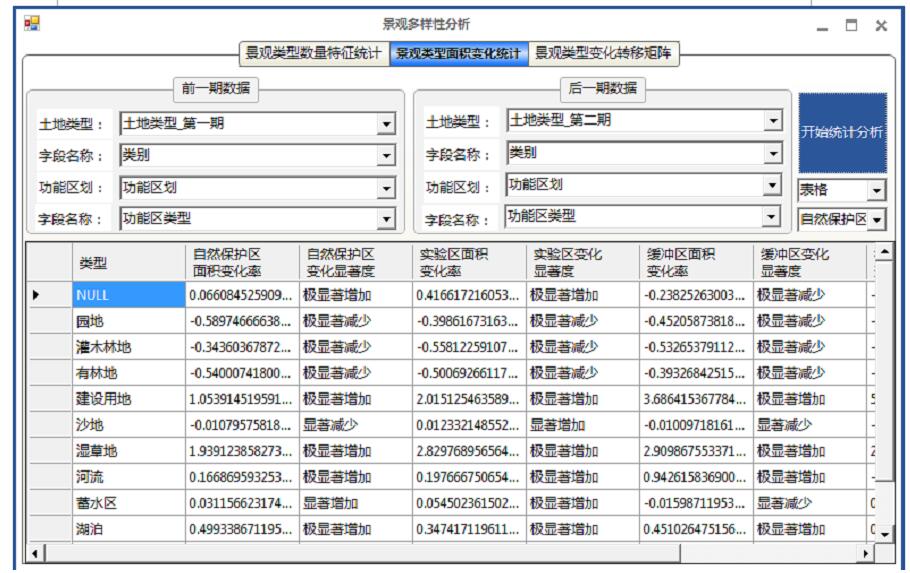
Task: Expand the 土地类型_第二期 dropdown
Action: tap(772, 121)
